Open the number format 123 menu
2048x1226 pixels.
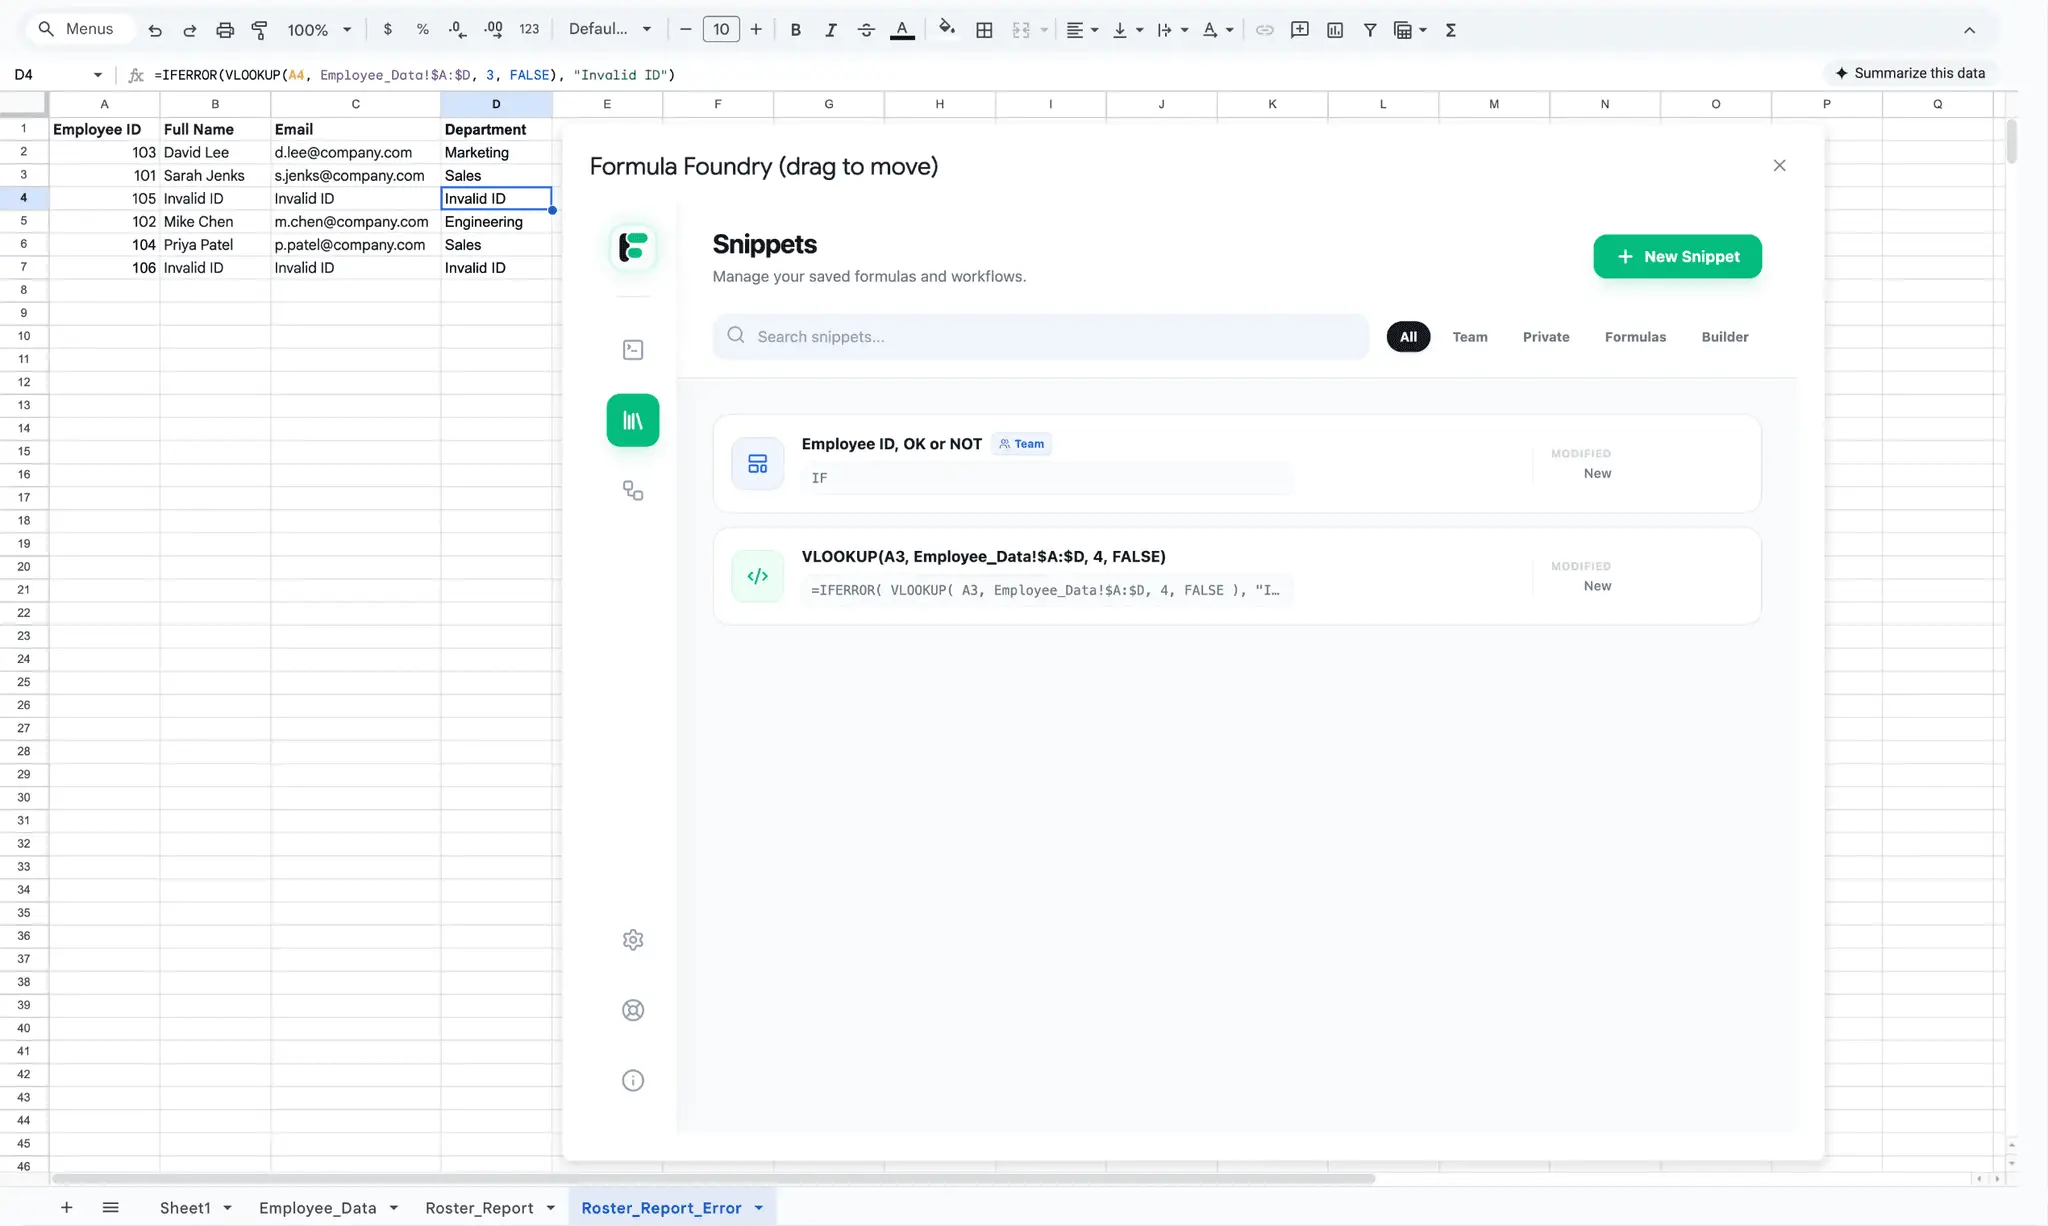click(x=529, y=30)
